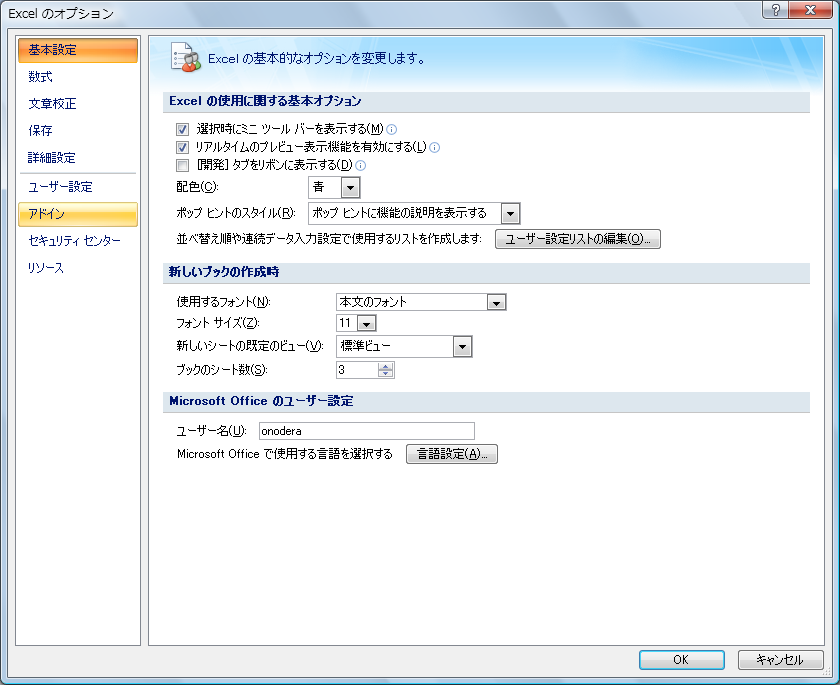The height and width of the screenshot is (685, 840).
Task: Select the 基本設定 category
Action: [78, 50]
